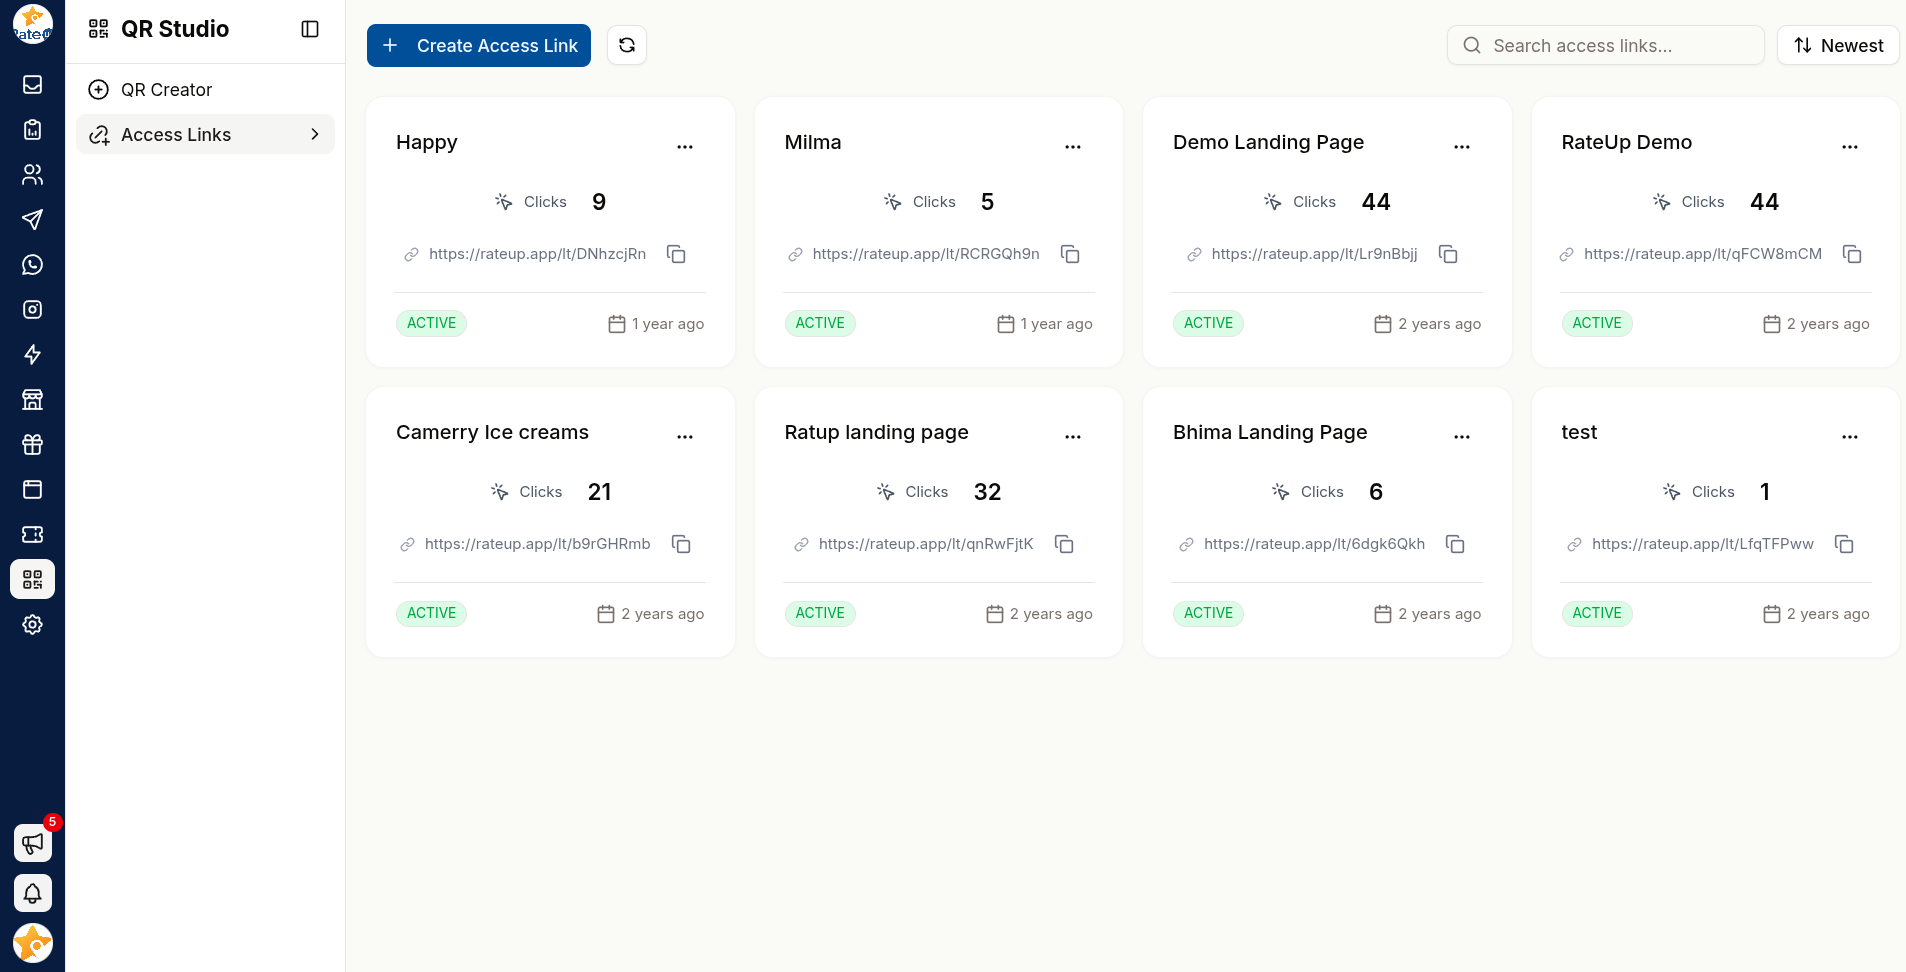Click the Happy card title
Image resolution: width=1906 pixels, height=972 pixels.
coord(427,142)
